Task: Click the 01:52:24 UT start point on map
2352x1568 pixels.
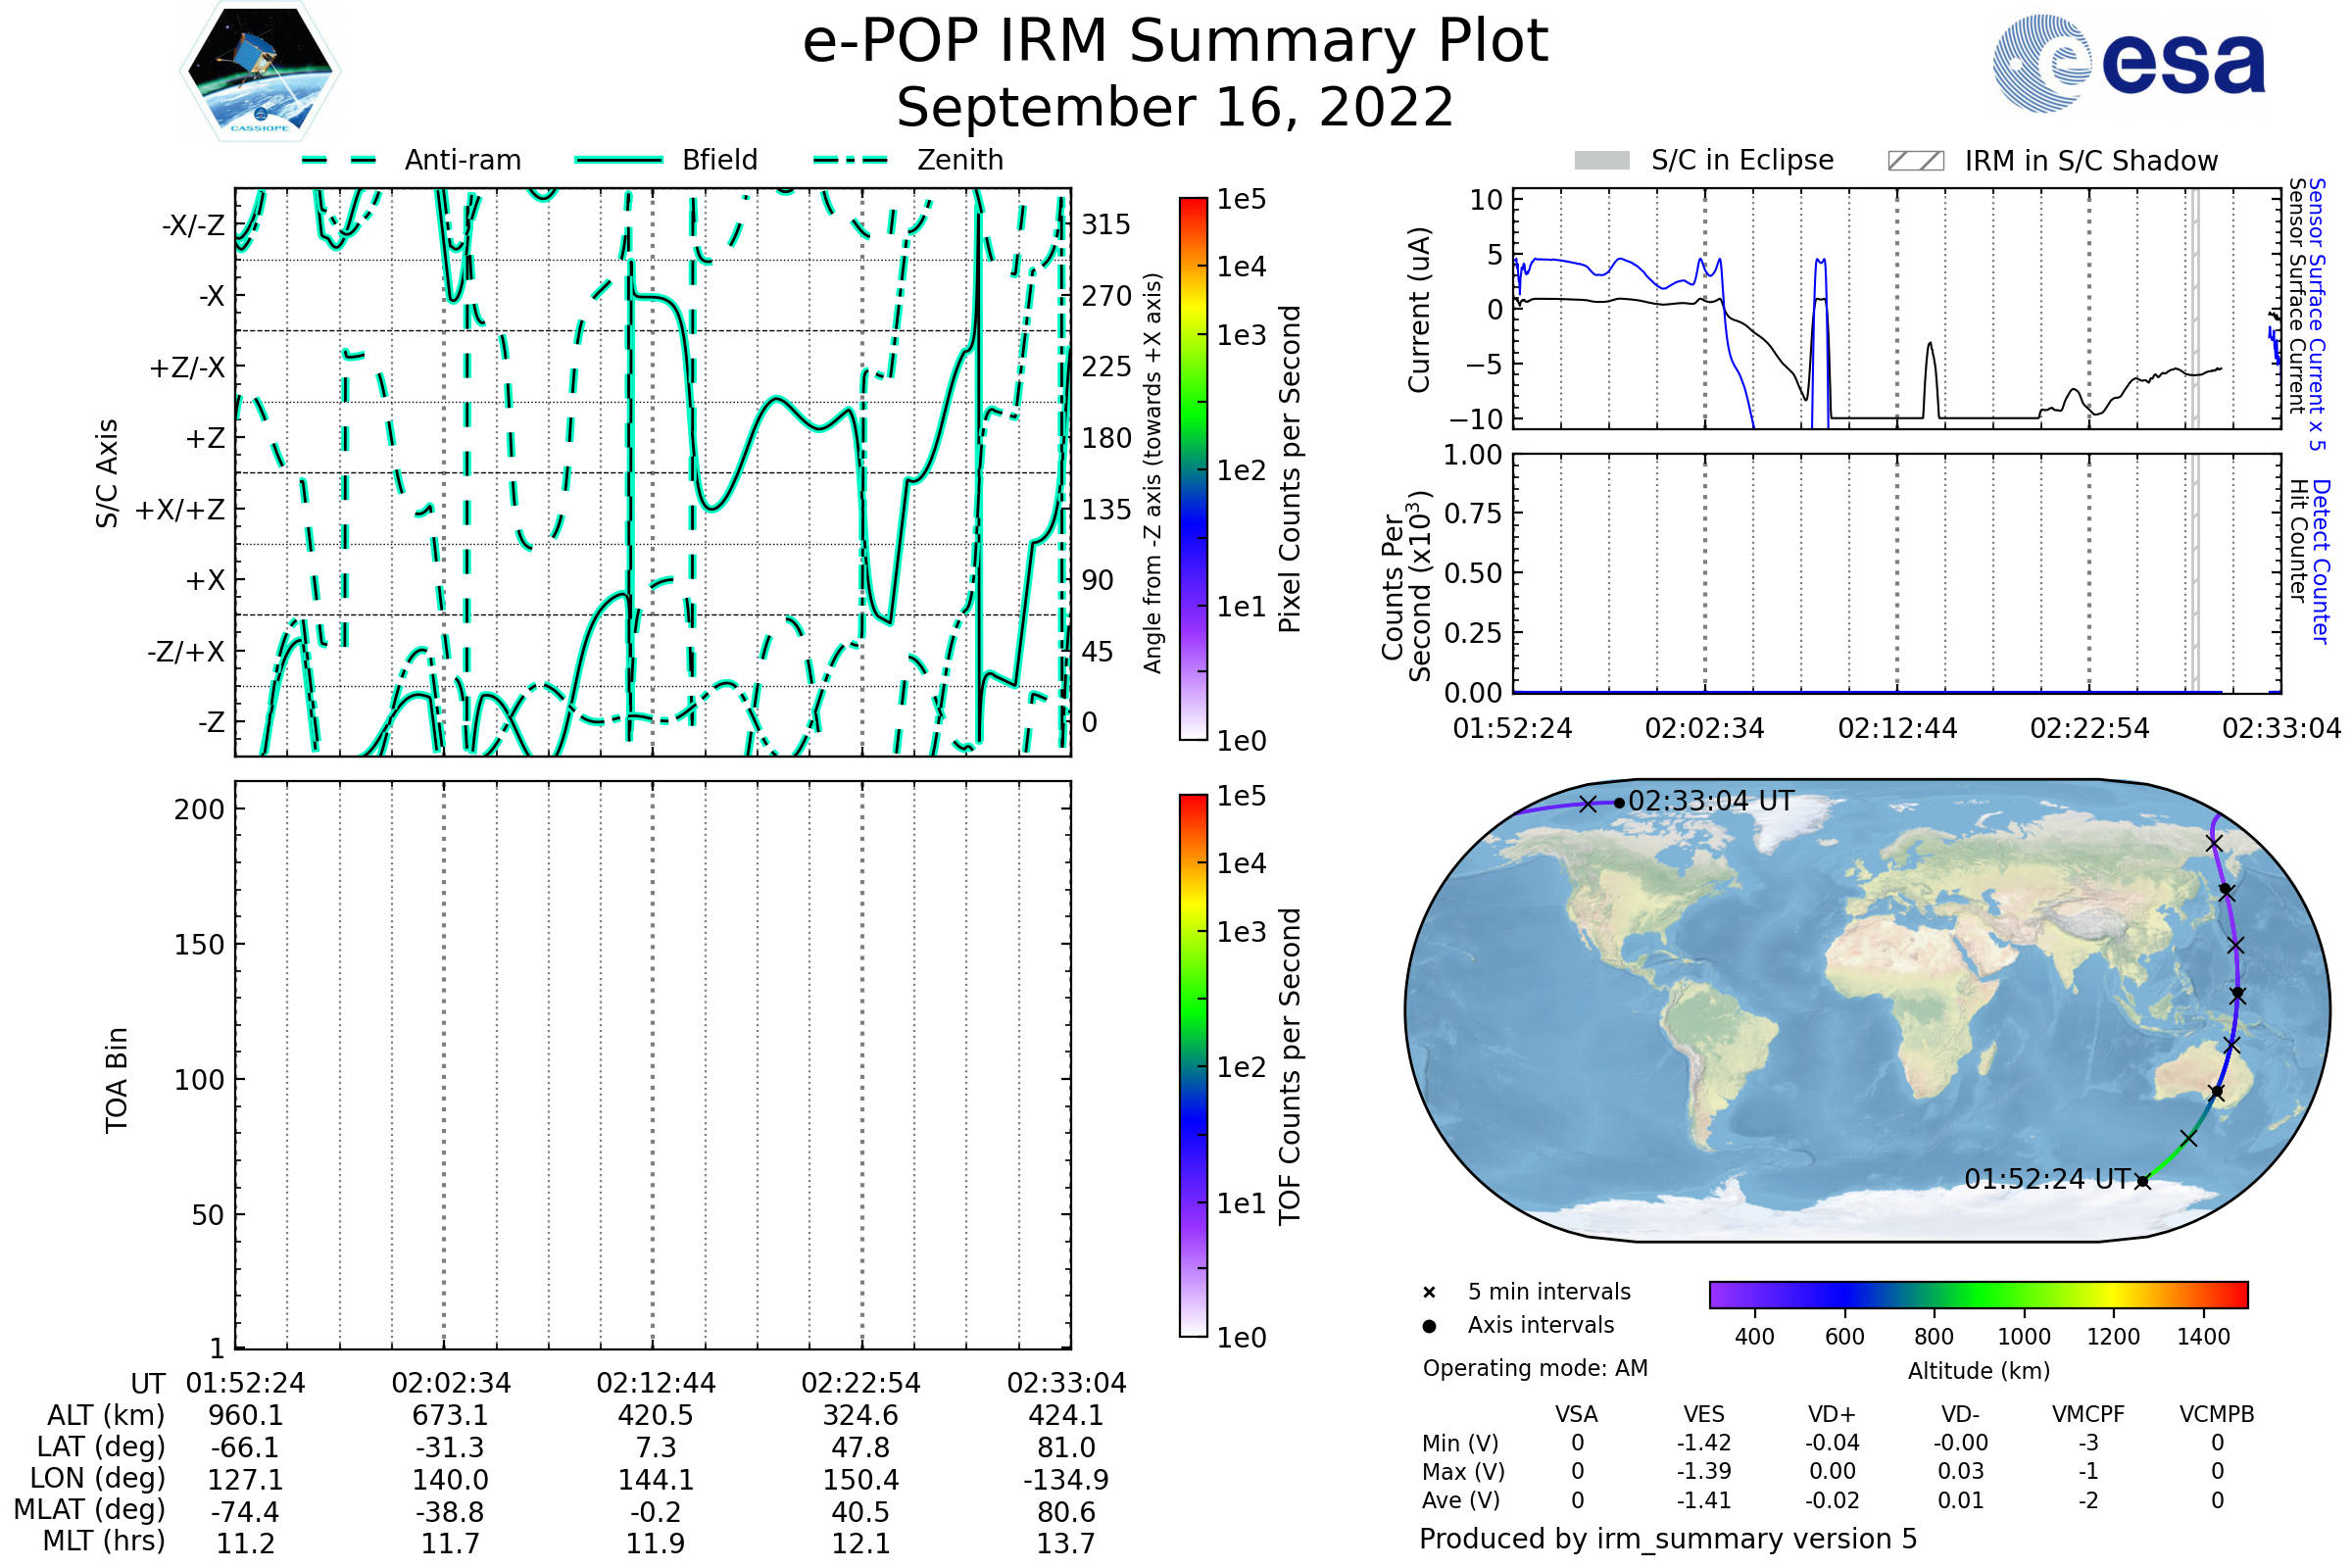Action: click(x=2142, y=1181)
